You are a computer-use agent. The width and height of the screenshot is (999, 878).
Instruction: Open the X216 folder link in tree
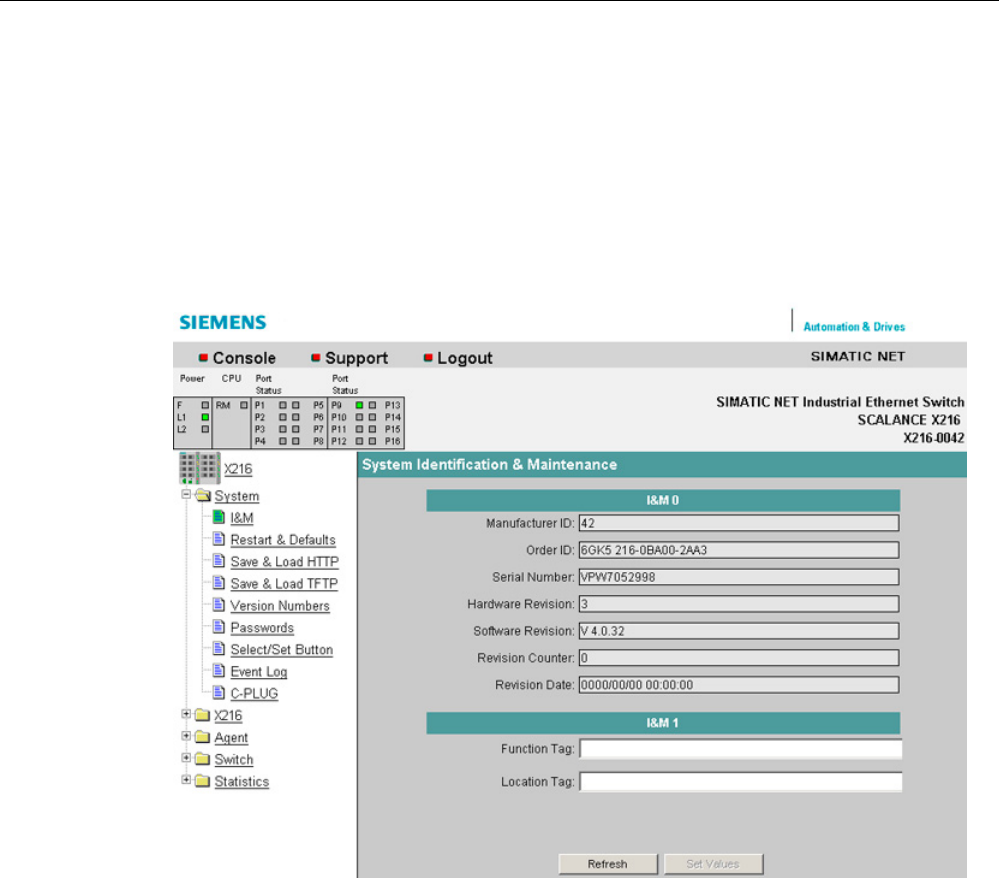coord(228,716)
